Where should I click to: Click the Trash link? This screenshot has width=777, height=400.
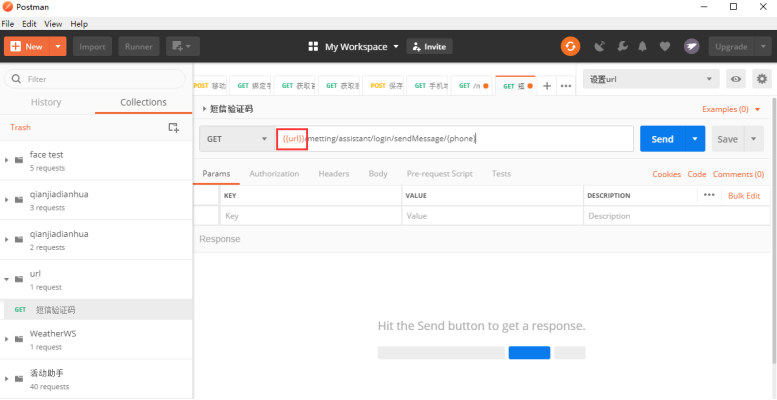click(x=20, y=127)
